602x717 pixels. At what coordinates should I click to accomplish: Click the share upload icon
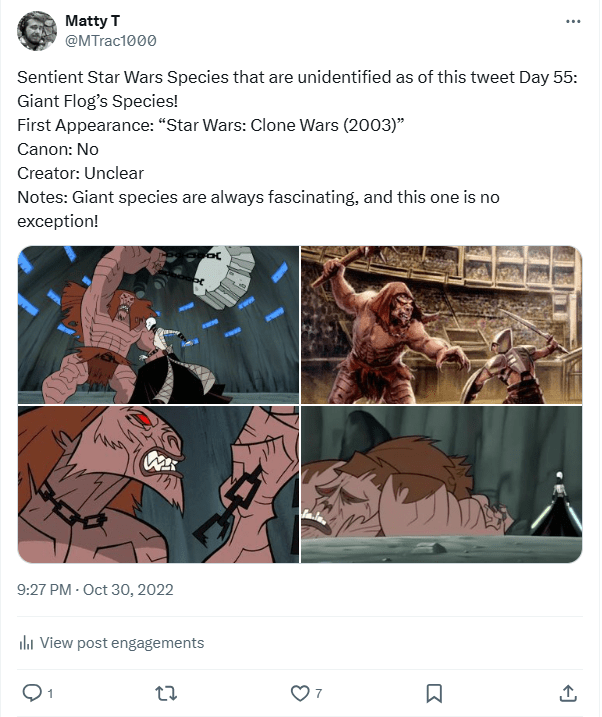coord(567,692)
